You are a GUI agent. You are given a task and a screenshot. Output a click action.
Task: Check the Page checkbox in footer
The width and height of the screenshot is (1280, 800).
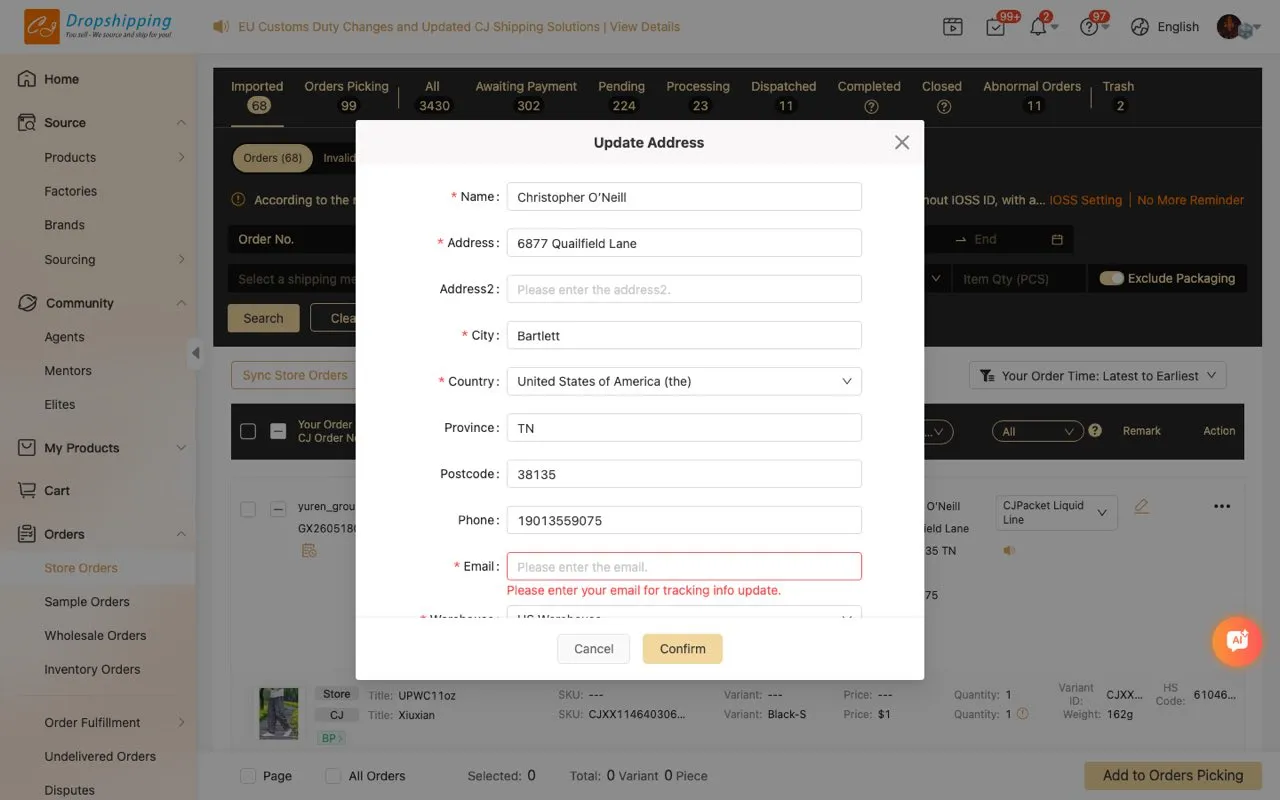tap(248, 776)
